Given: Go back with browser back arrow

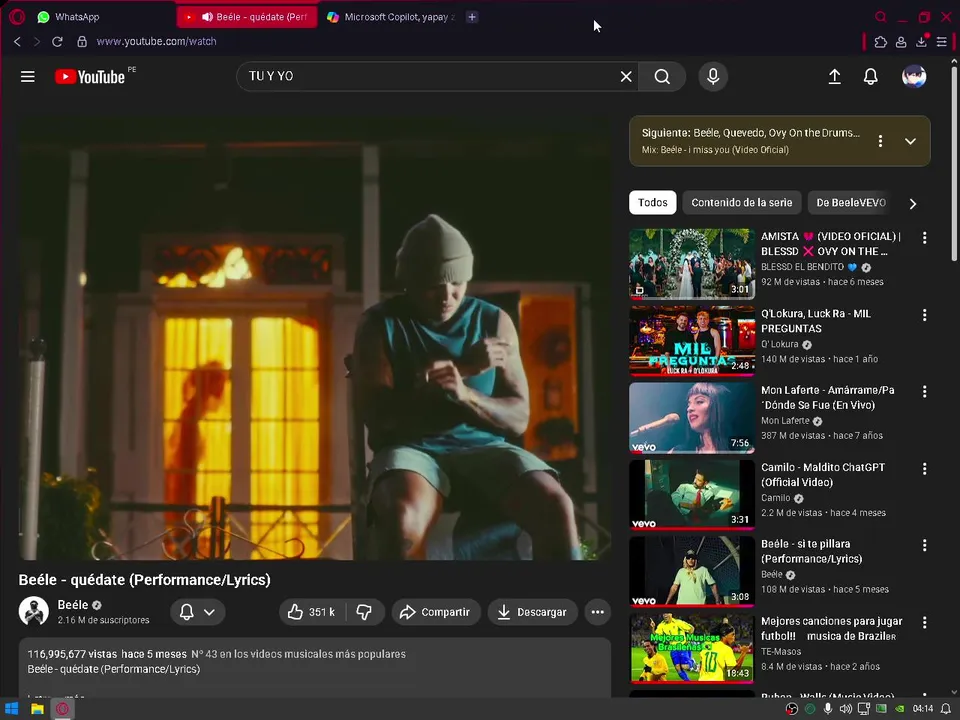Looking at the screenshot, I should [x=17, y=42].
